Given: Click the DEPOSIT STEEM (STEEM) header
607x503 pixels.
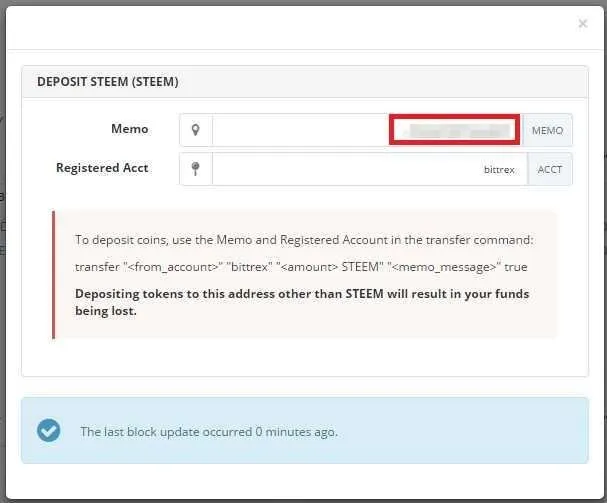Looking at the screenshot, I should click(x=108, y=82).
